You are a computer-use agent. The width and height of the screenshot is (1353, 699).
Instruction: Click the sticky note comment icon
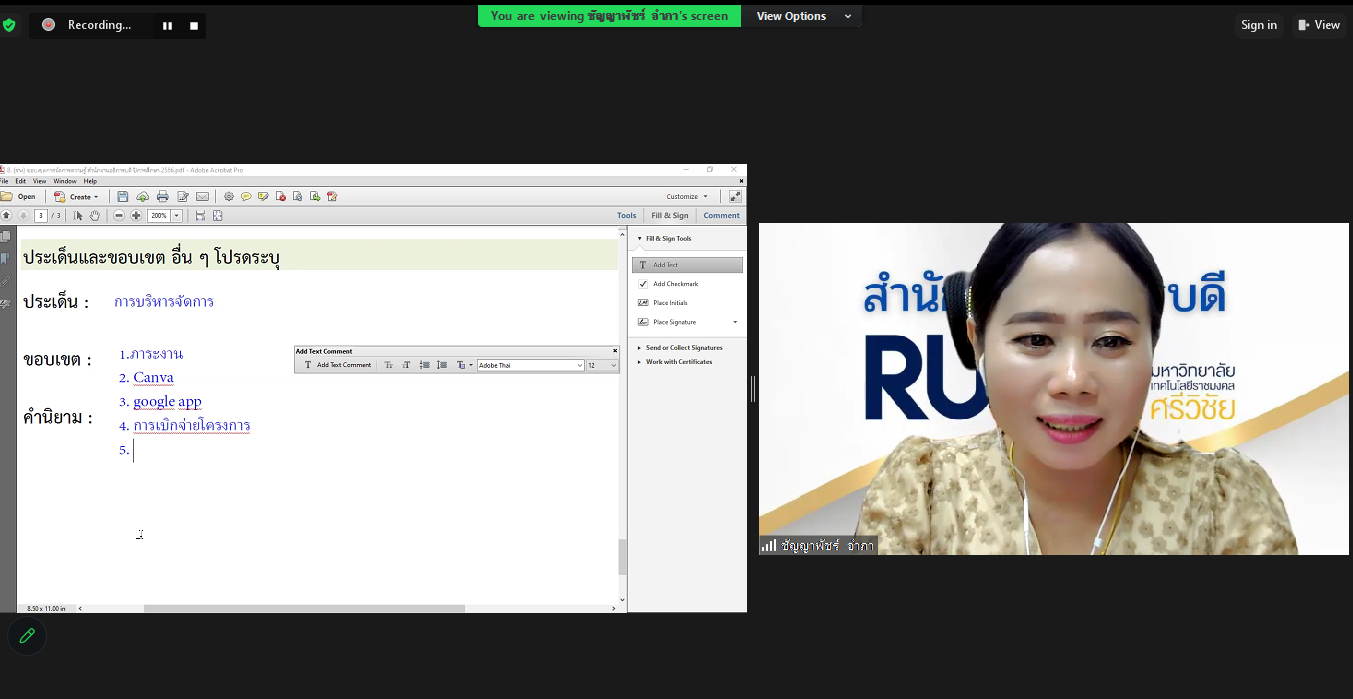(x=246, y=197)
